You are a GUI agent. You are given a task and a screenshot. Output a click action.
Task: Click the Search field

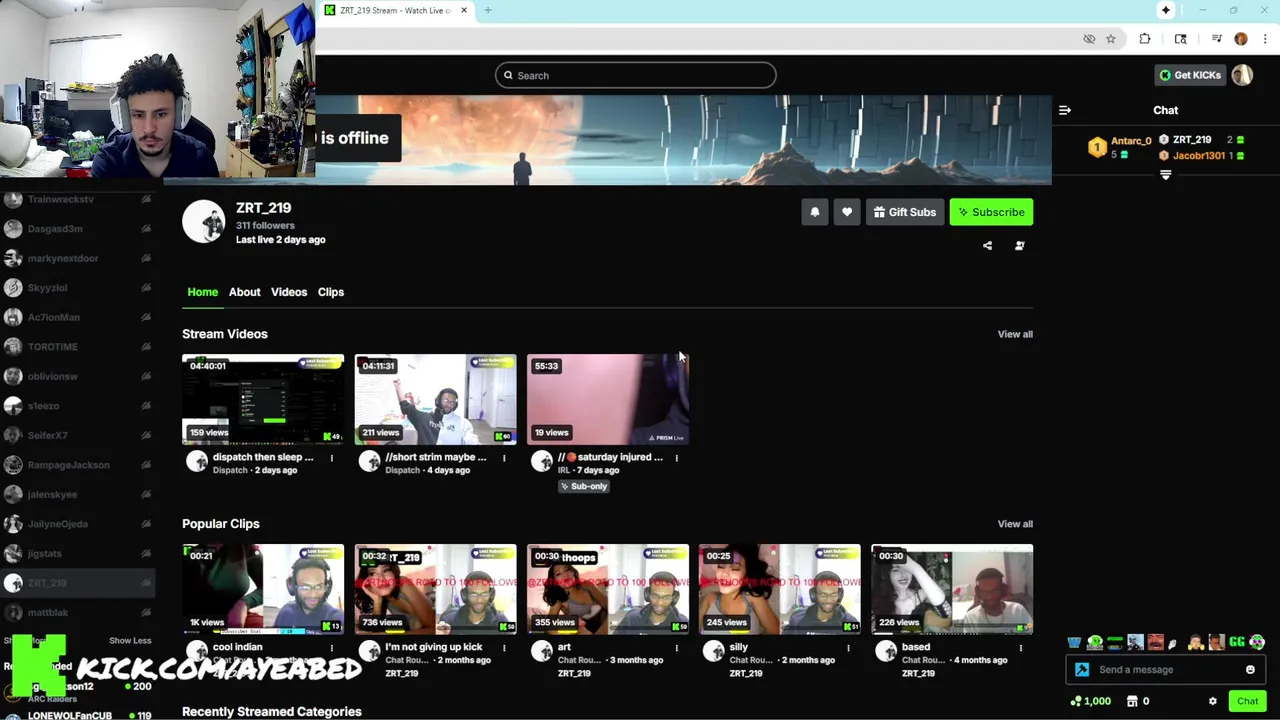click(x=635, y=75)
